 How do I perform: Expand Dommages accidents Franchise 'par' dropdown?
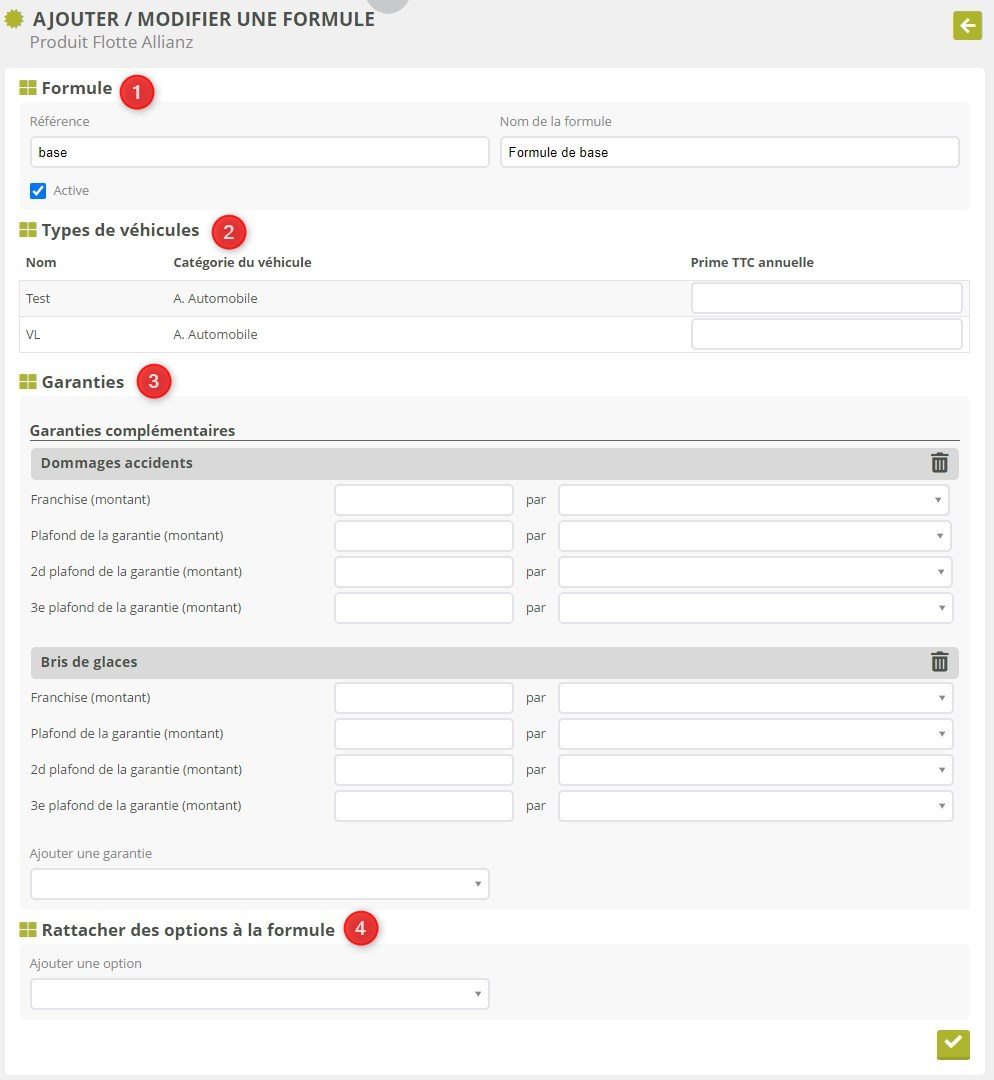[x=753, y=500]
